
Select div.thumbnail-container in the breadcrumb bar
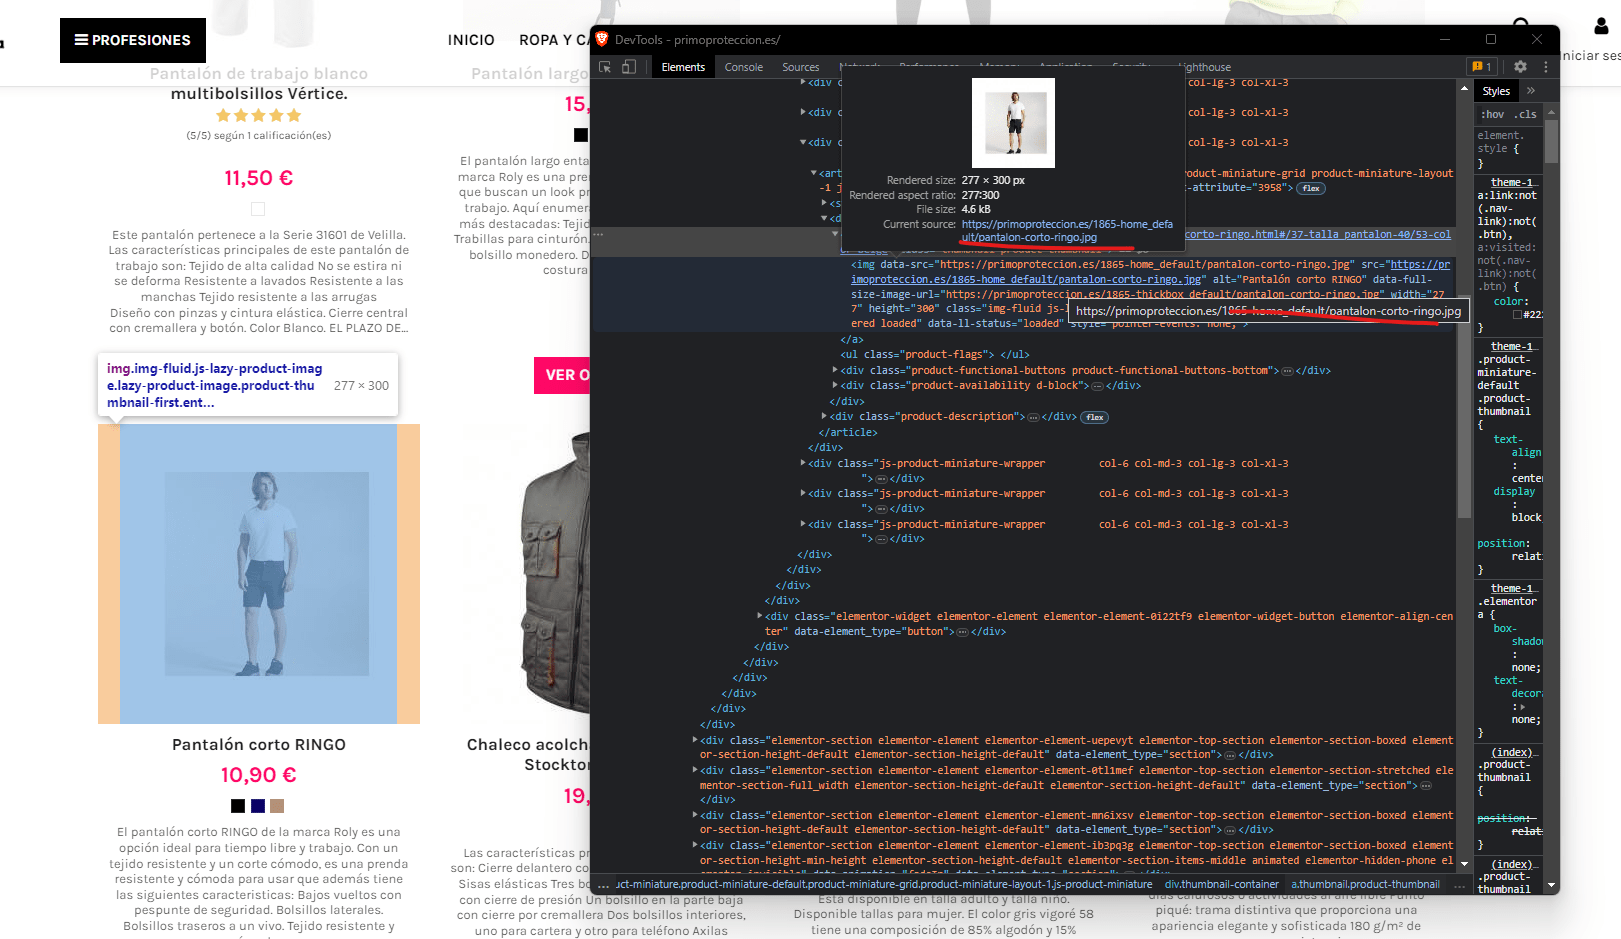click(x=1221, y=885)
